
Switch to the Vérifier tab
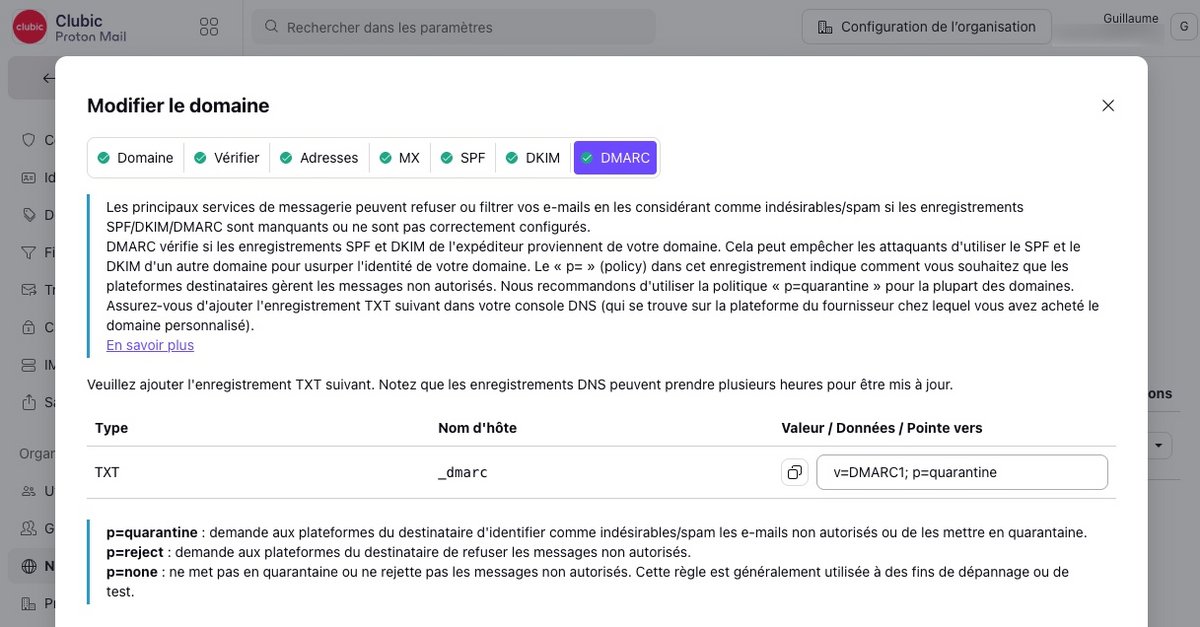[227, 158]
